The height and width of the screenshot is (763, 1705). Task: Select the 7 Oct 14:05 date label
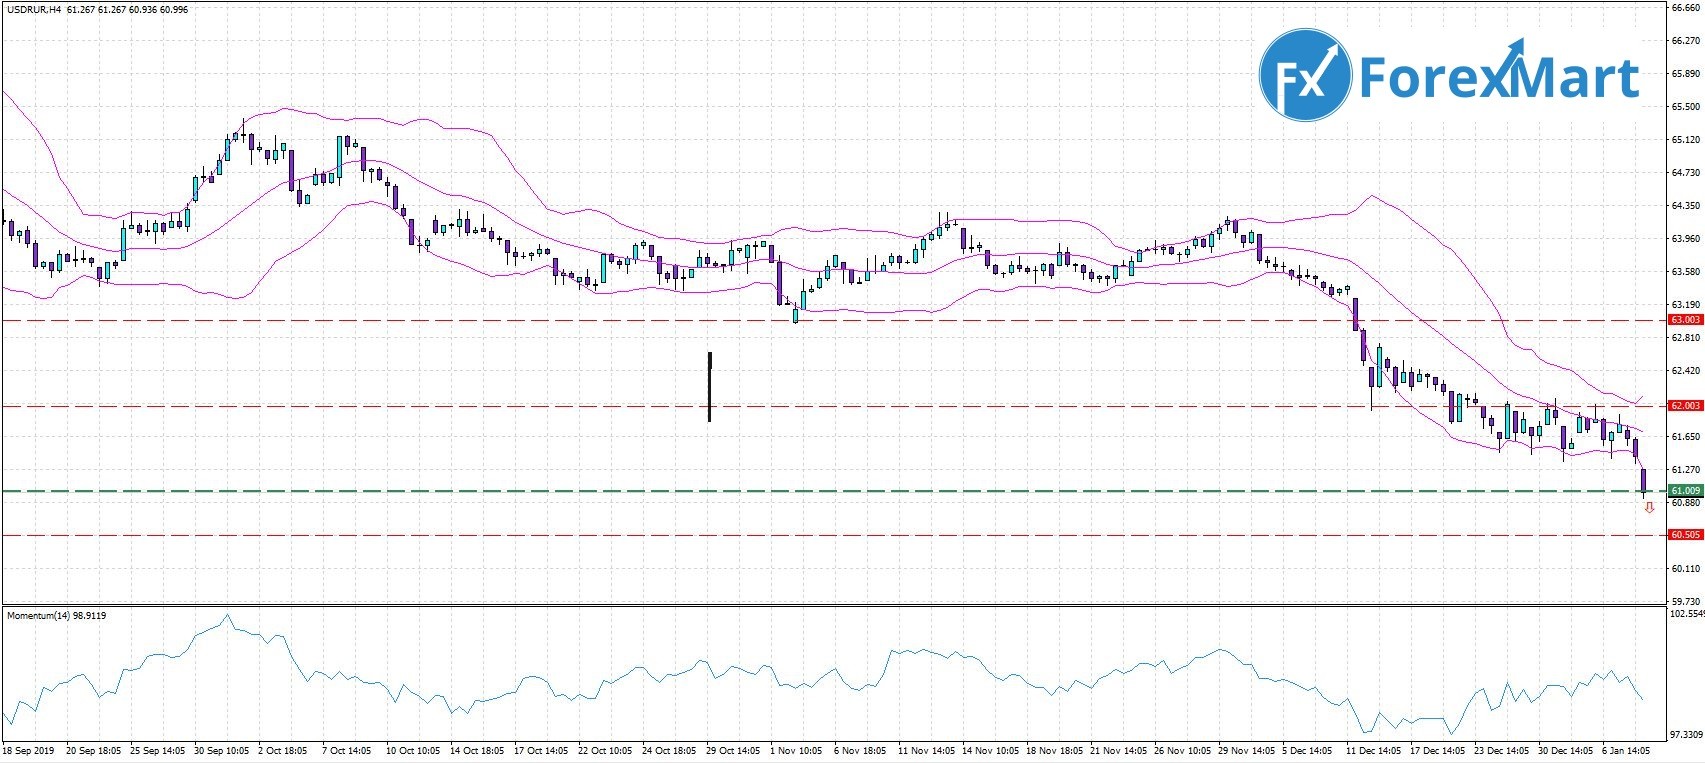(345, 750)
